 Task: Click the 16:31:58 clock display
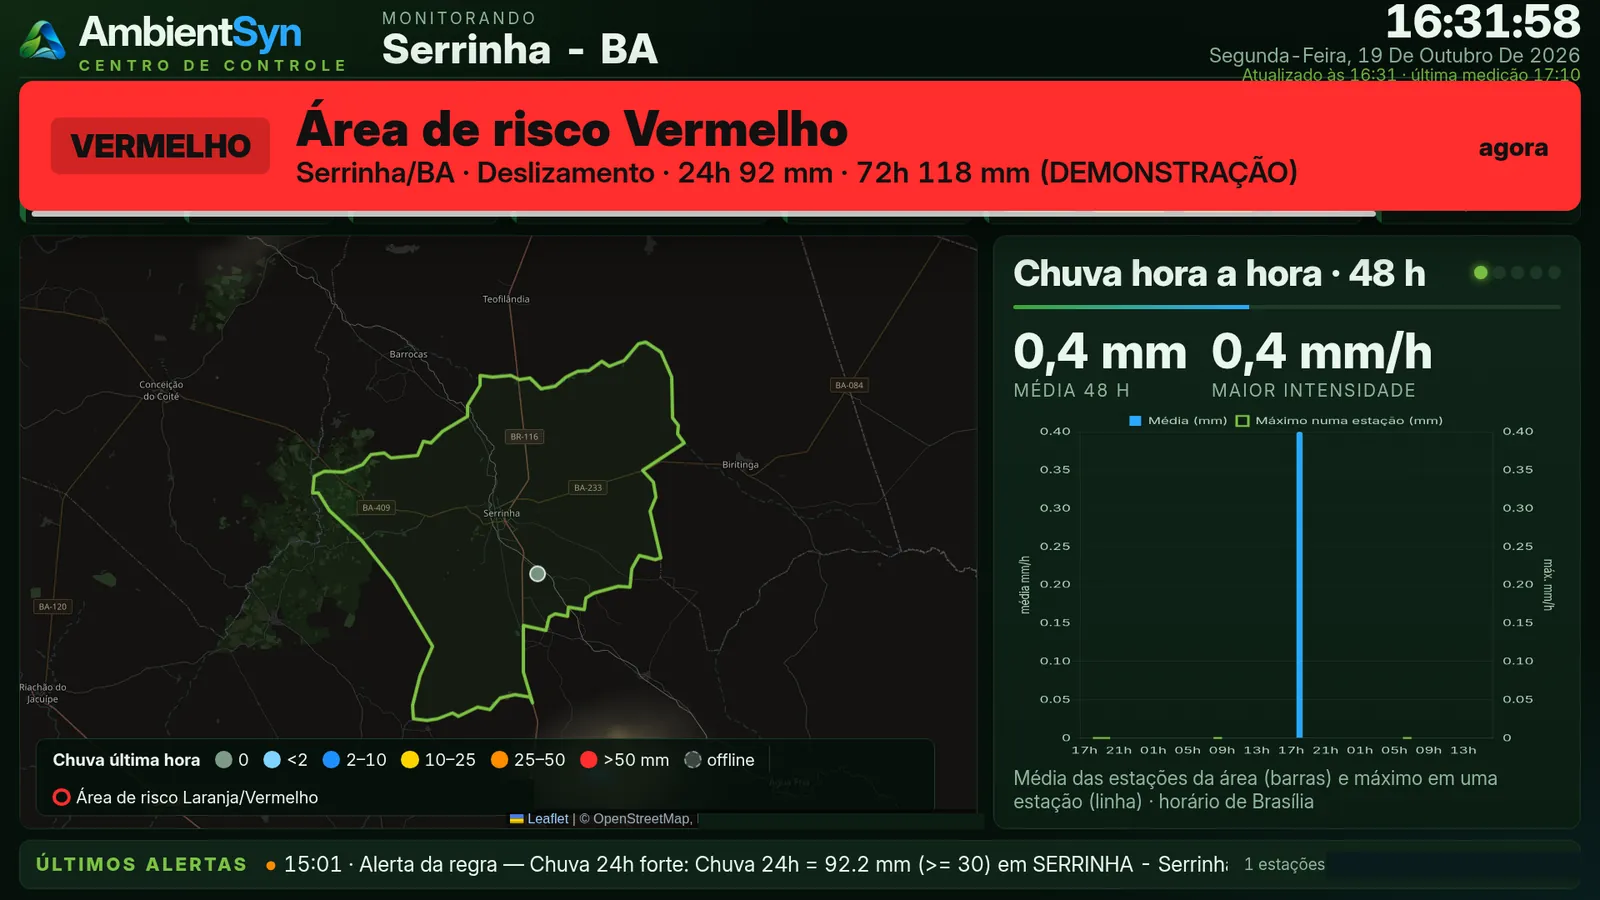point(1483,22)
